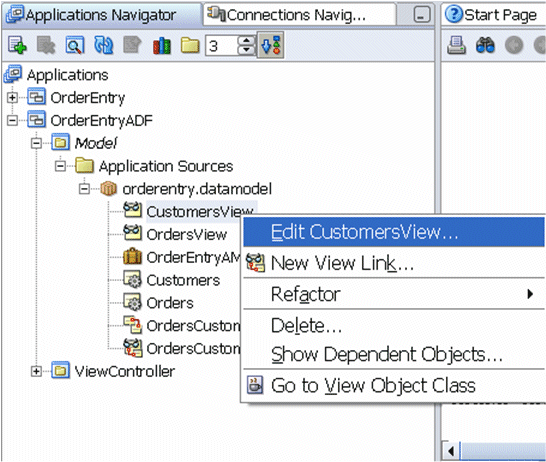Expand the OrderEntry application node
546x462 pixels.
[12, 98]
